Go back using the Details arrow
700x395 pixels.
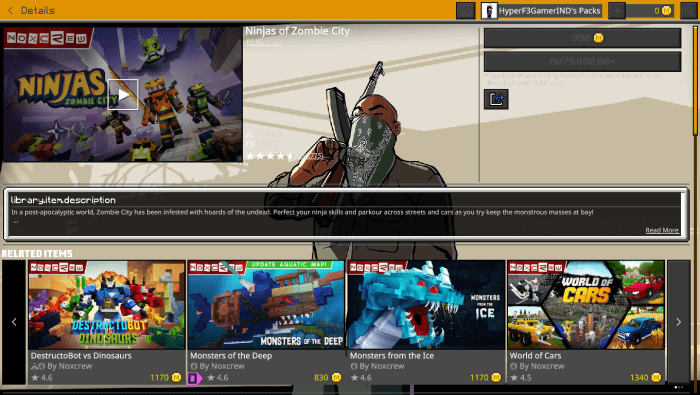pos(11,10)
